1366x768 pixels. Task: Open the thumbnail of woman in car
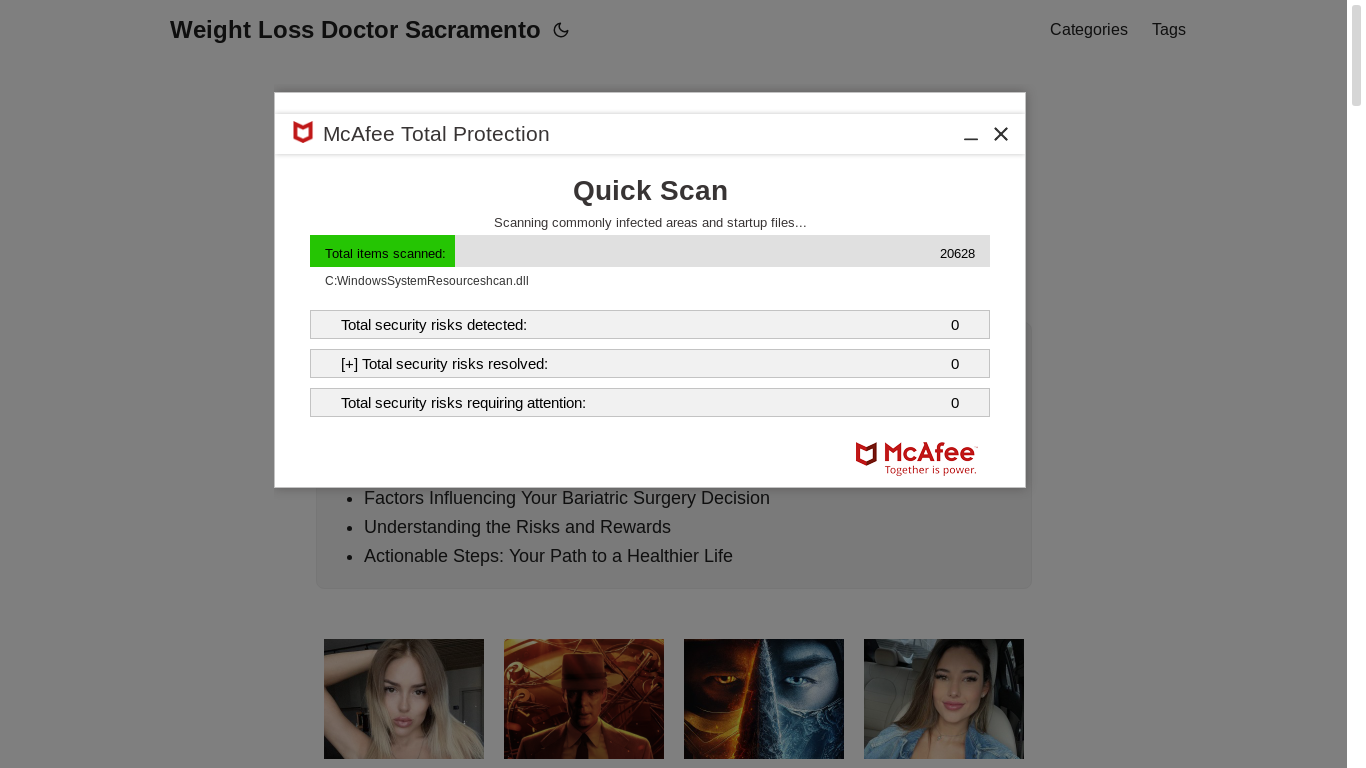click(x=944, y=699)
